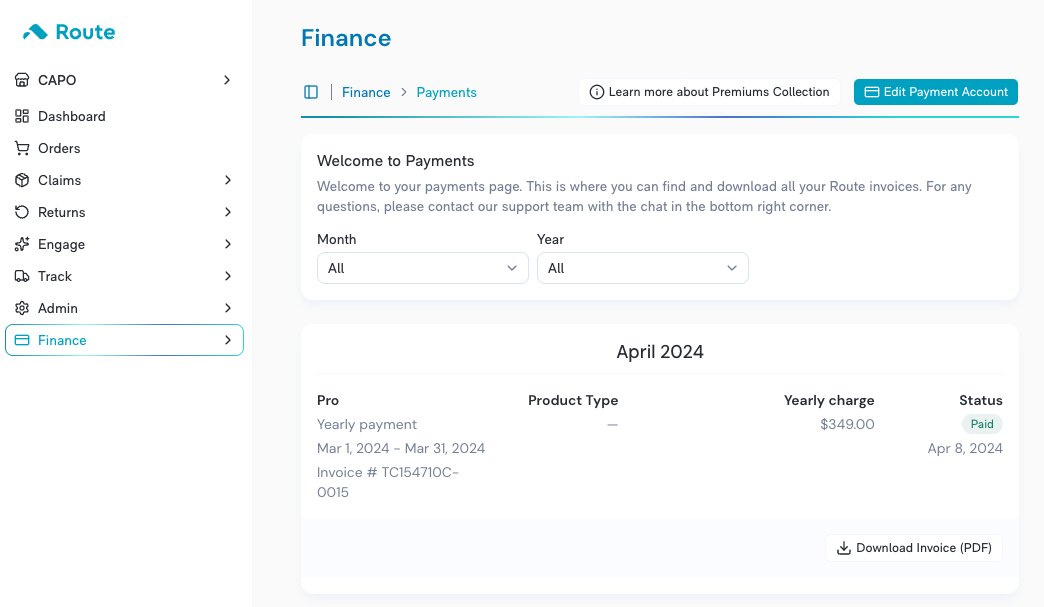Screen dimensions: 1044x607
Task: Click the Admin gear icon
Action: pos(22,308)
